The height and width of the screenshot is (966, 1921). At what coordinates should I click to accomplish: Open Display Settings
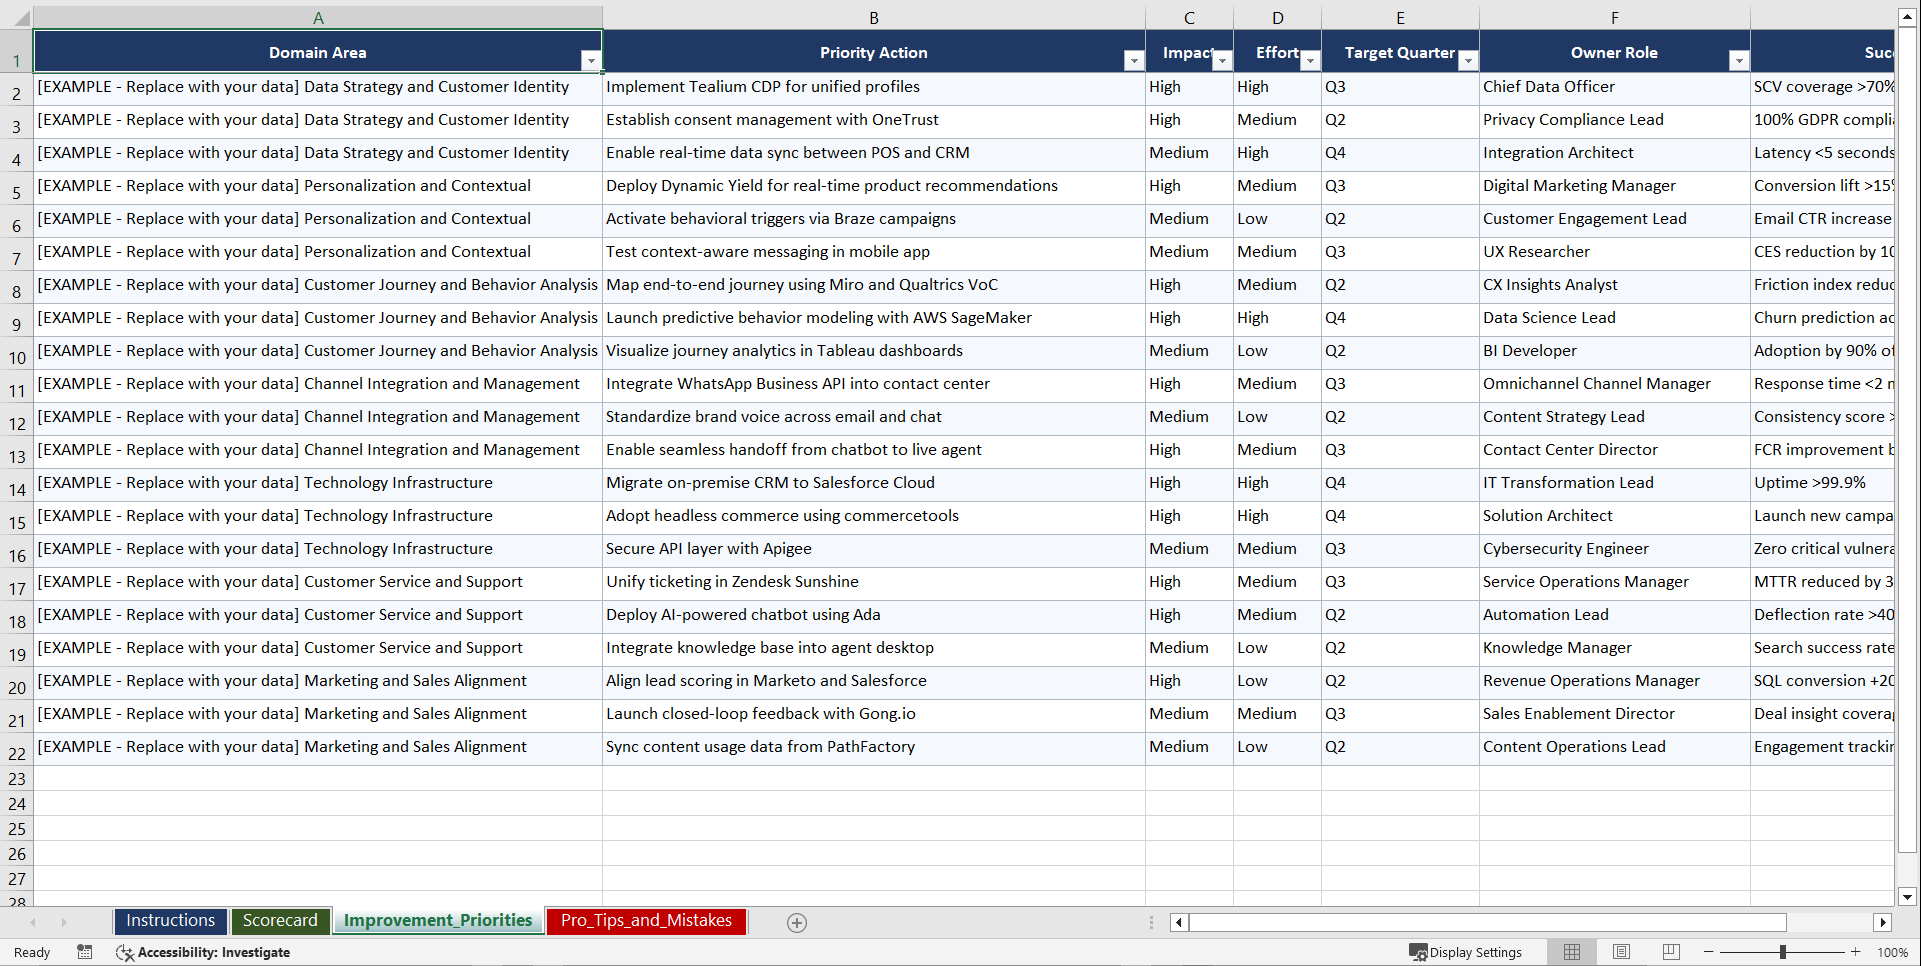pos(1466,952)
